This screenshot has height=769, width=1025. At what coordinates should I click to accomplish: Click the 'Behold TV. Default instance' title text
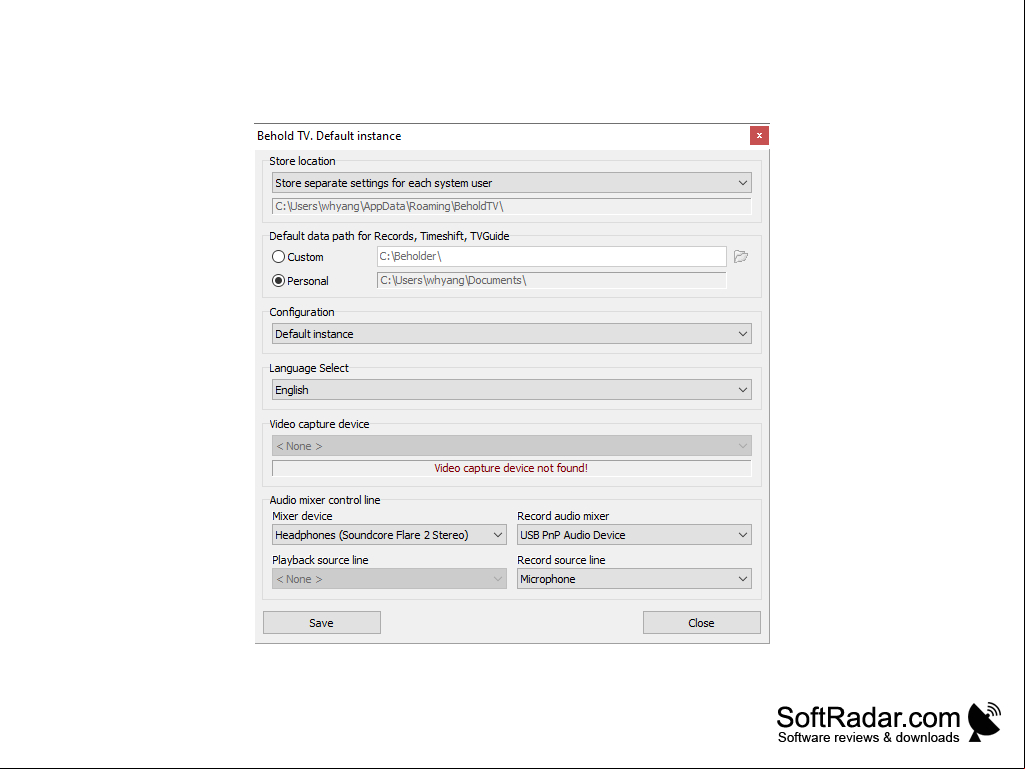[x=329, y=136]
